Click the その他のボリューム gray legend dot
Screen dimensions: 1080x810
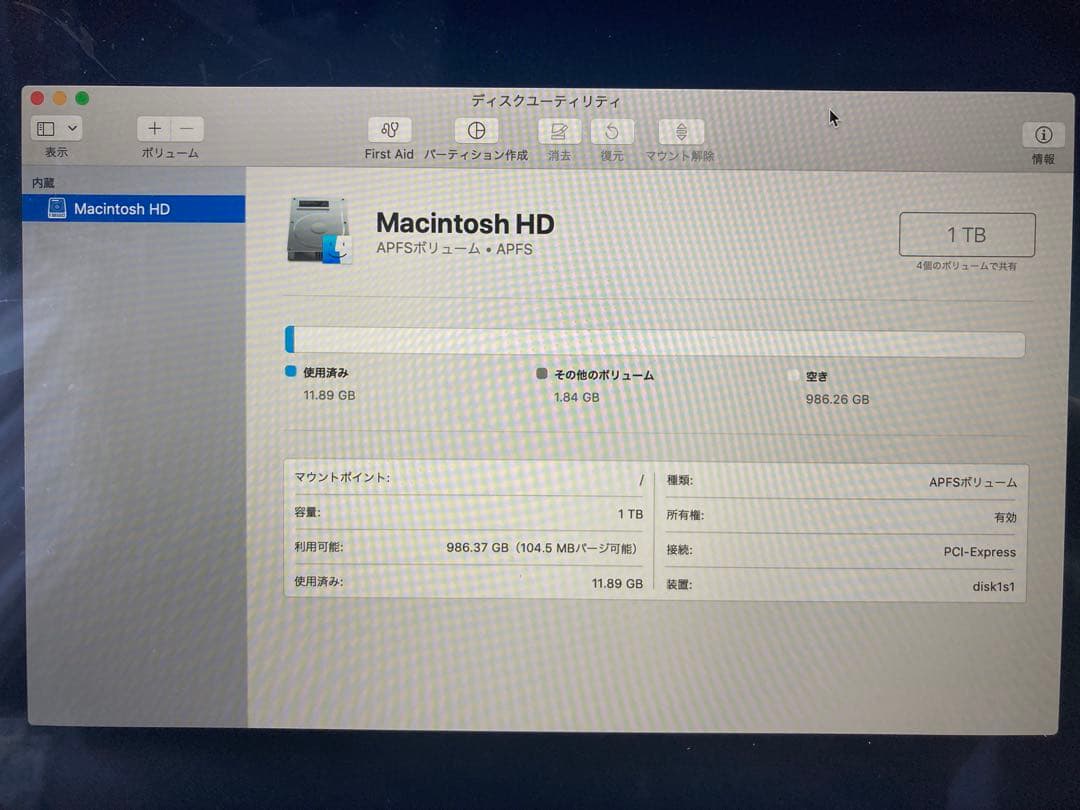click(x=541, y=374)
